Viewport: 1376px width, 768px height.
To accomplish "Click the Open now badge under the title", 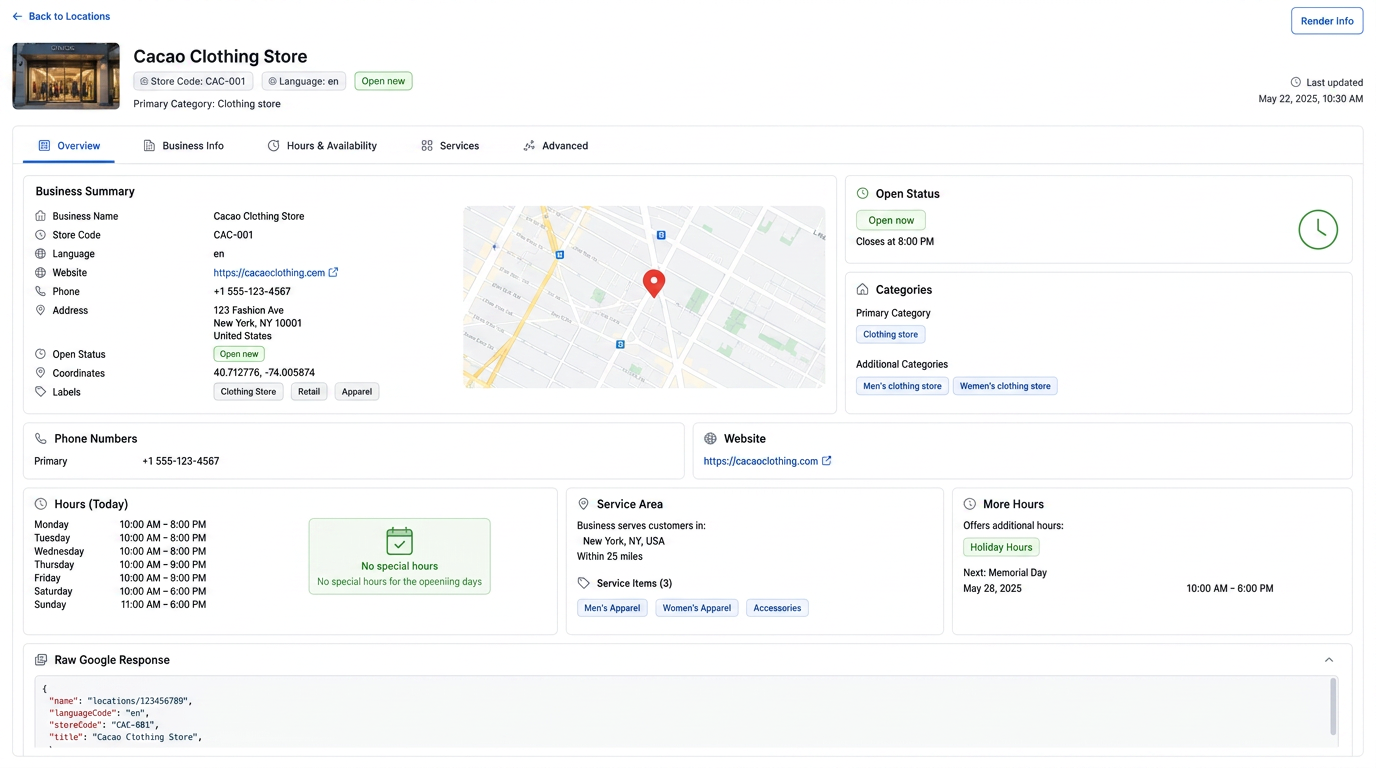I will point(383,81).
